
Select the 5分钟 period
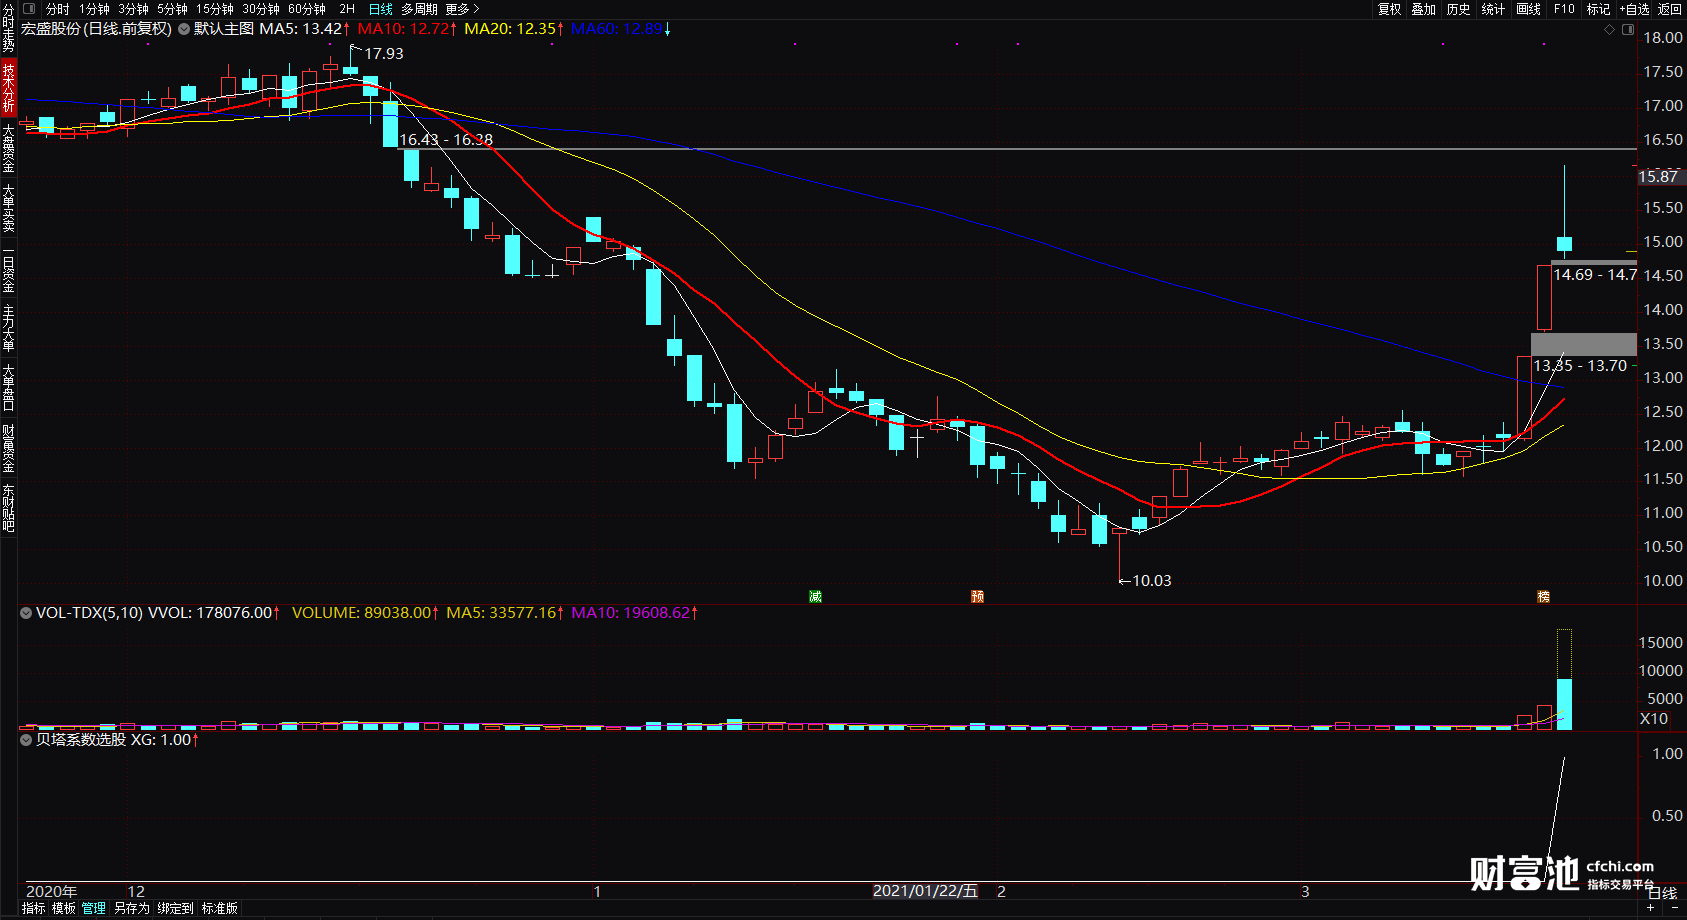coord(172,9)
